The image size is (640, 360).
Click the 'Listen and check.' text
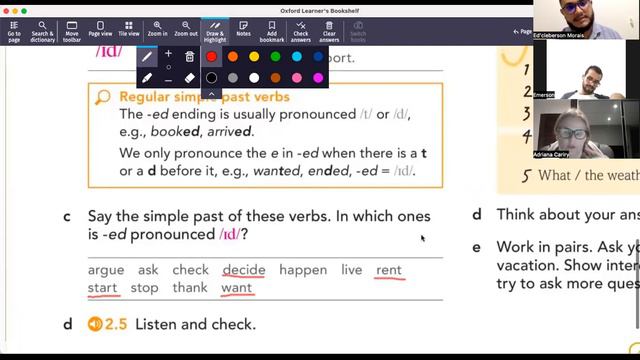coord(196,324)
